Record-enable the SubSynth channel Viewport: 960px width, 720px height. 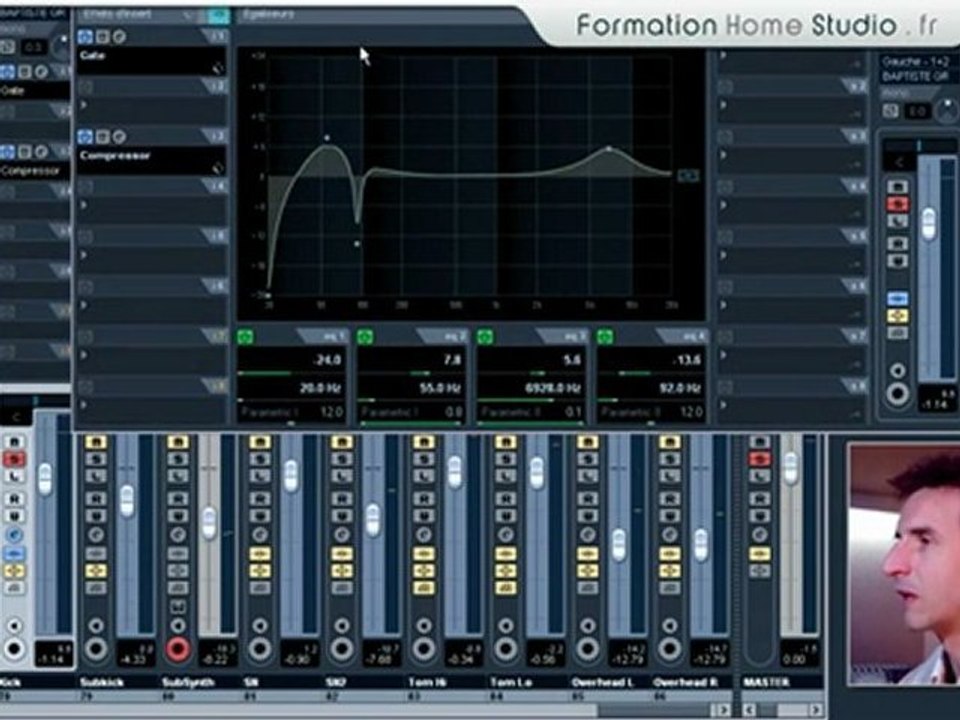tap(178, 648)
